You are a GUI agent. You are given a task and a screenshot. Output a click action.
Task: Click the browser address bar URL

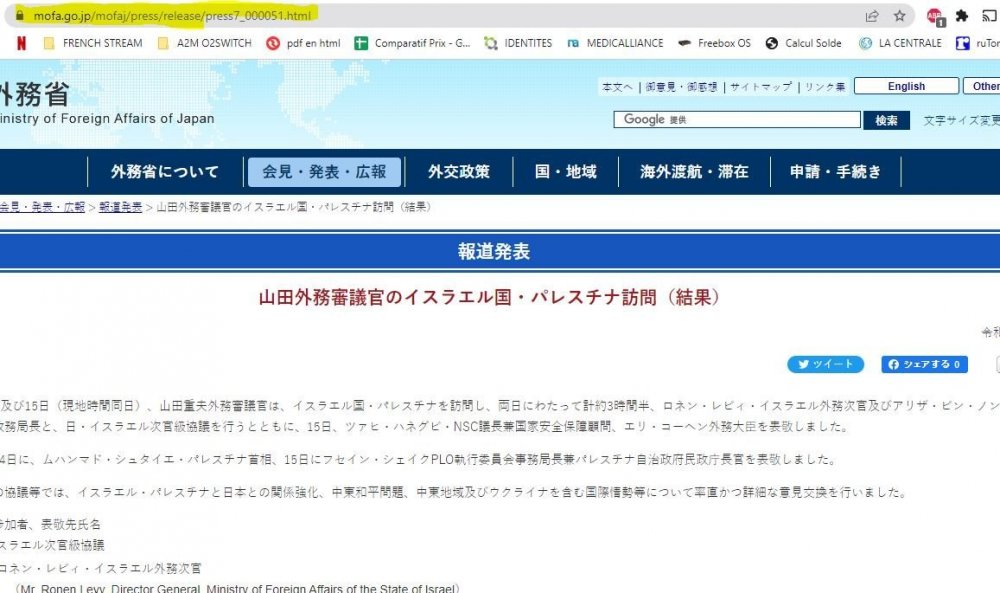coord(200,16)
